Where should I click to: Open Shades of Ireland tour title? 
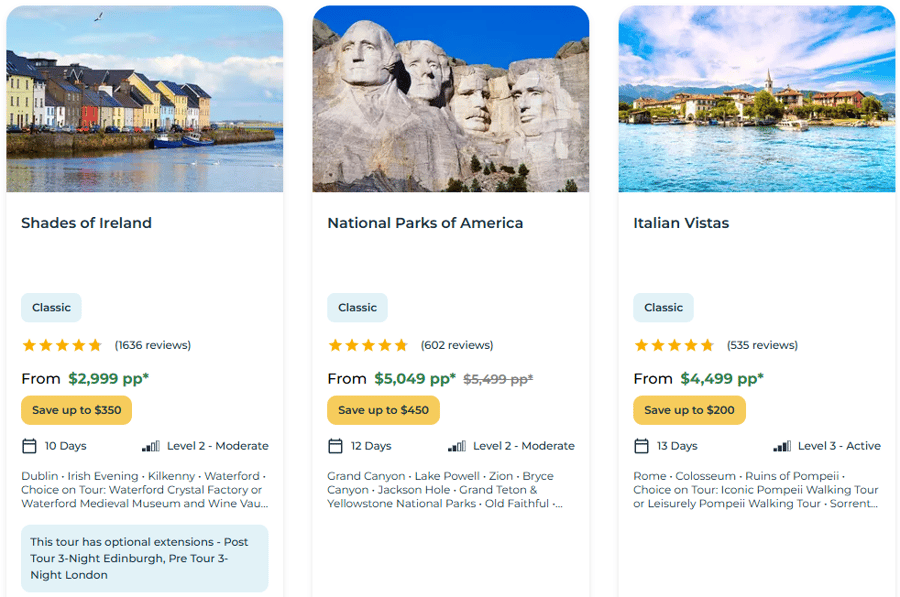tap(86, 223)
